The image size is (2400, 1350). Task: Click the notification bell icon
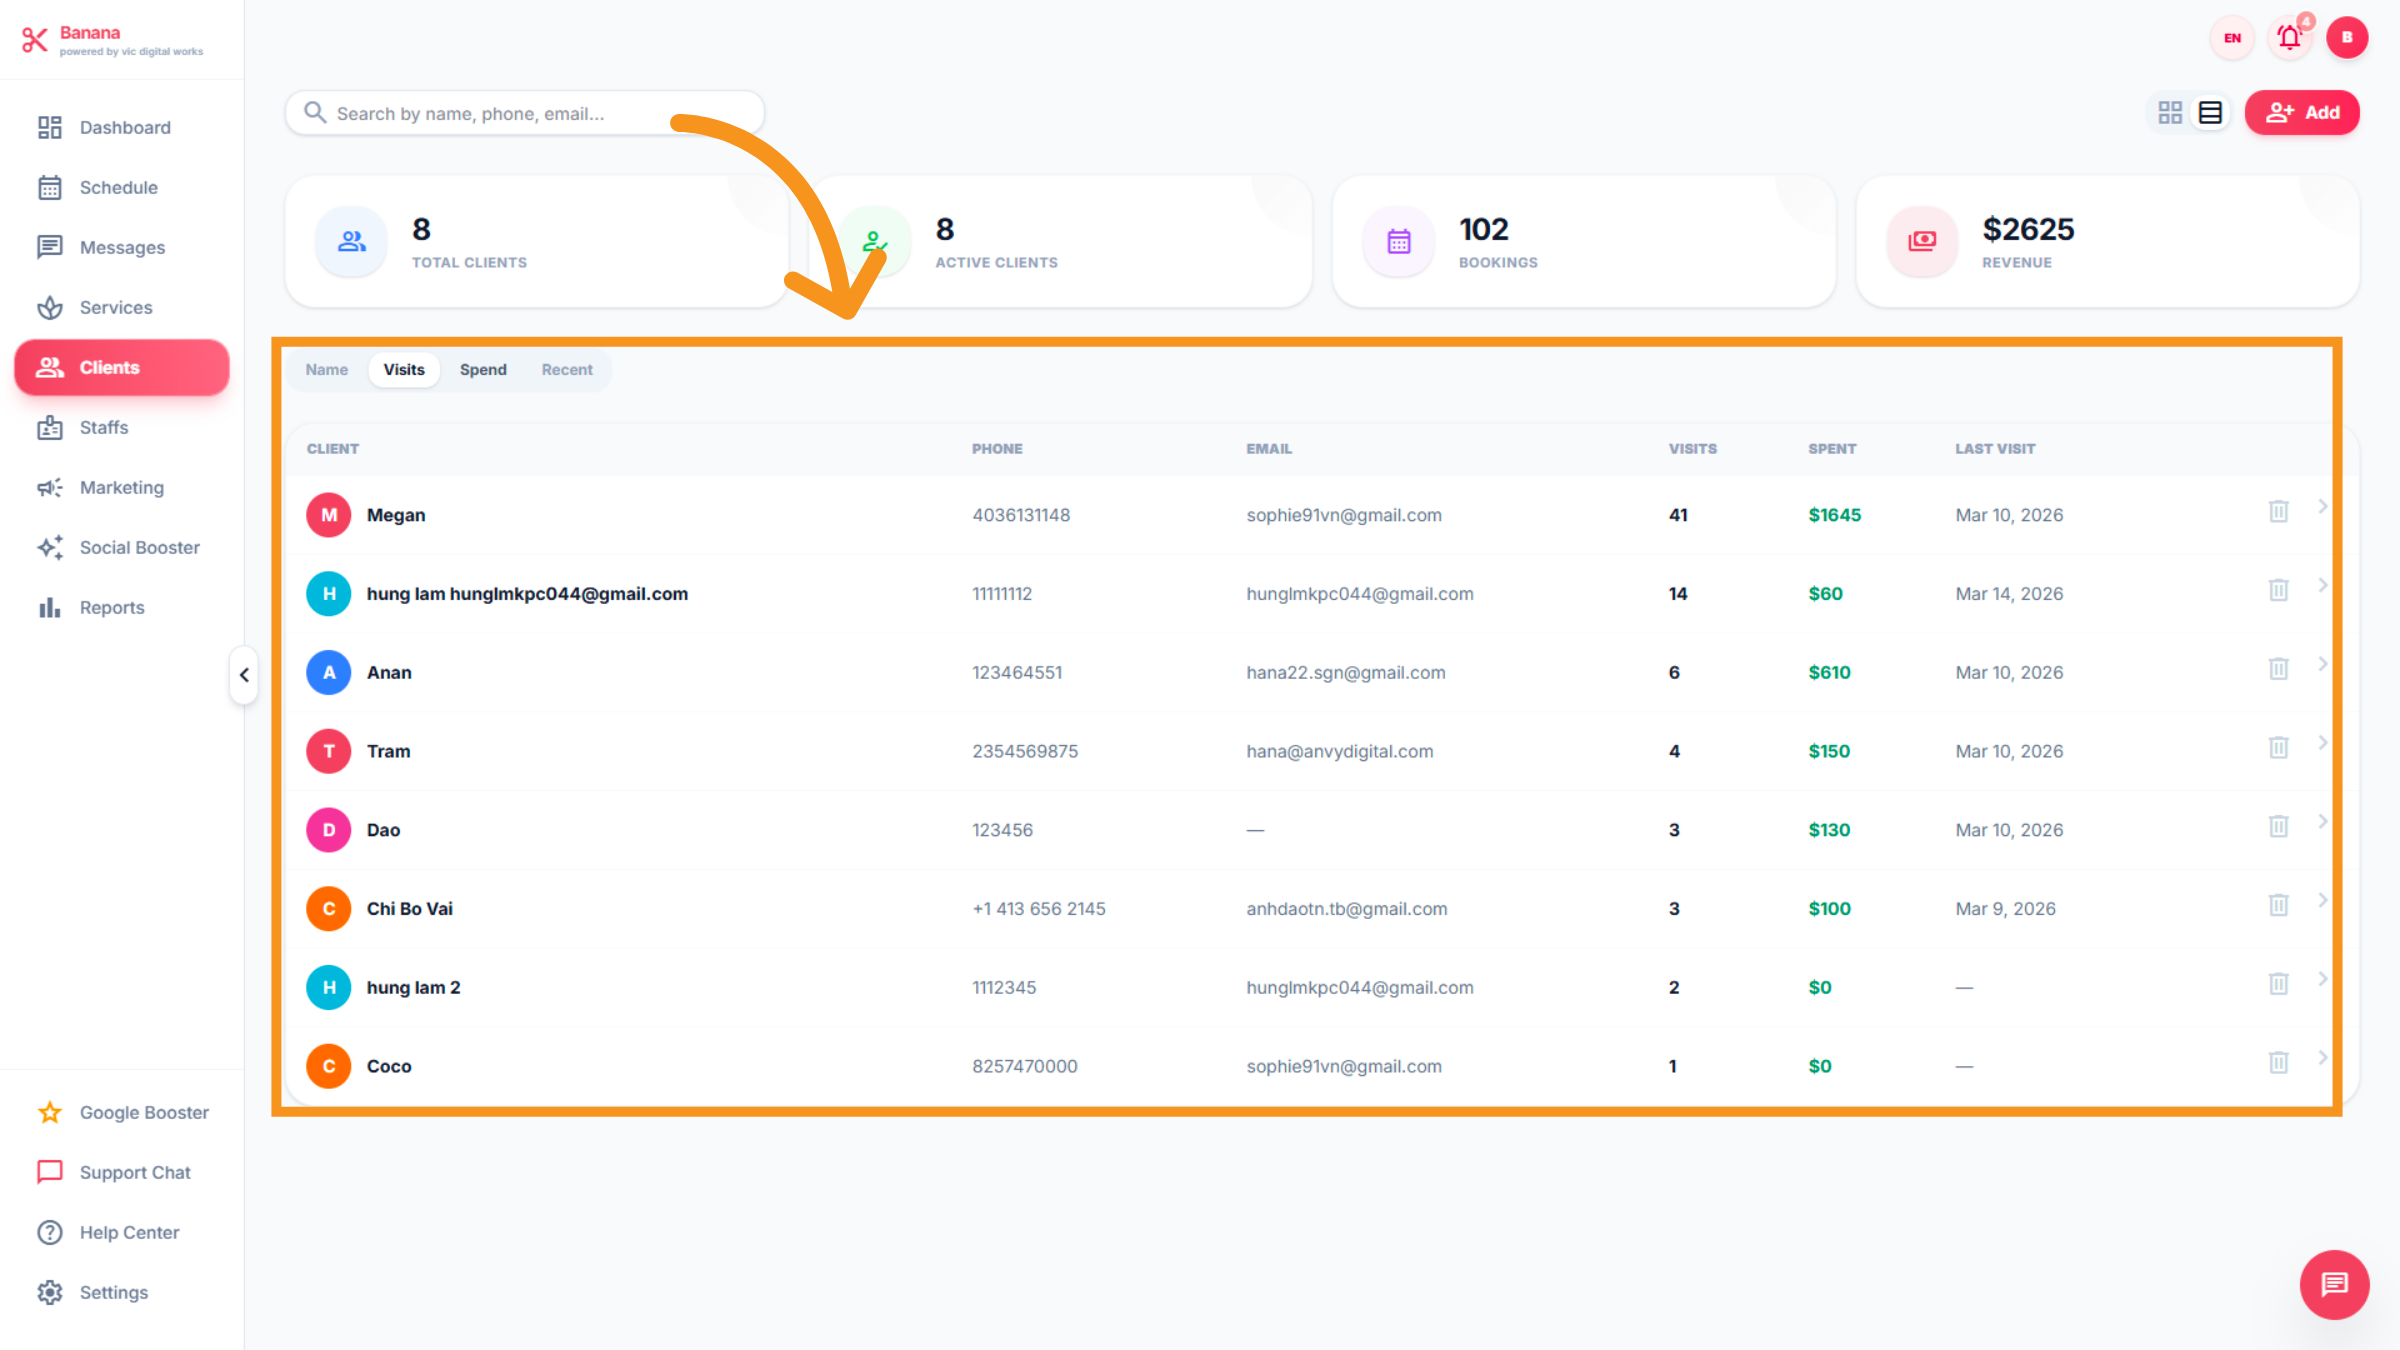coord(2289,38)
